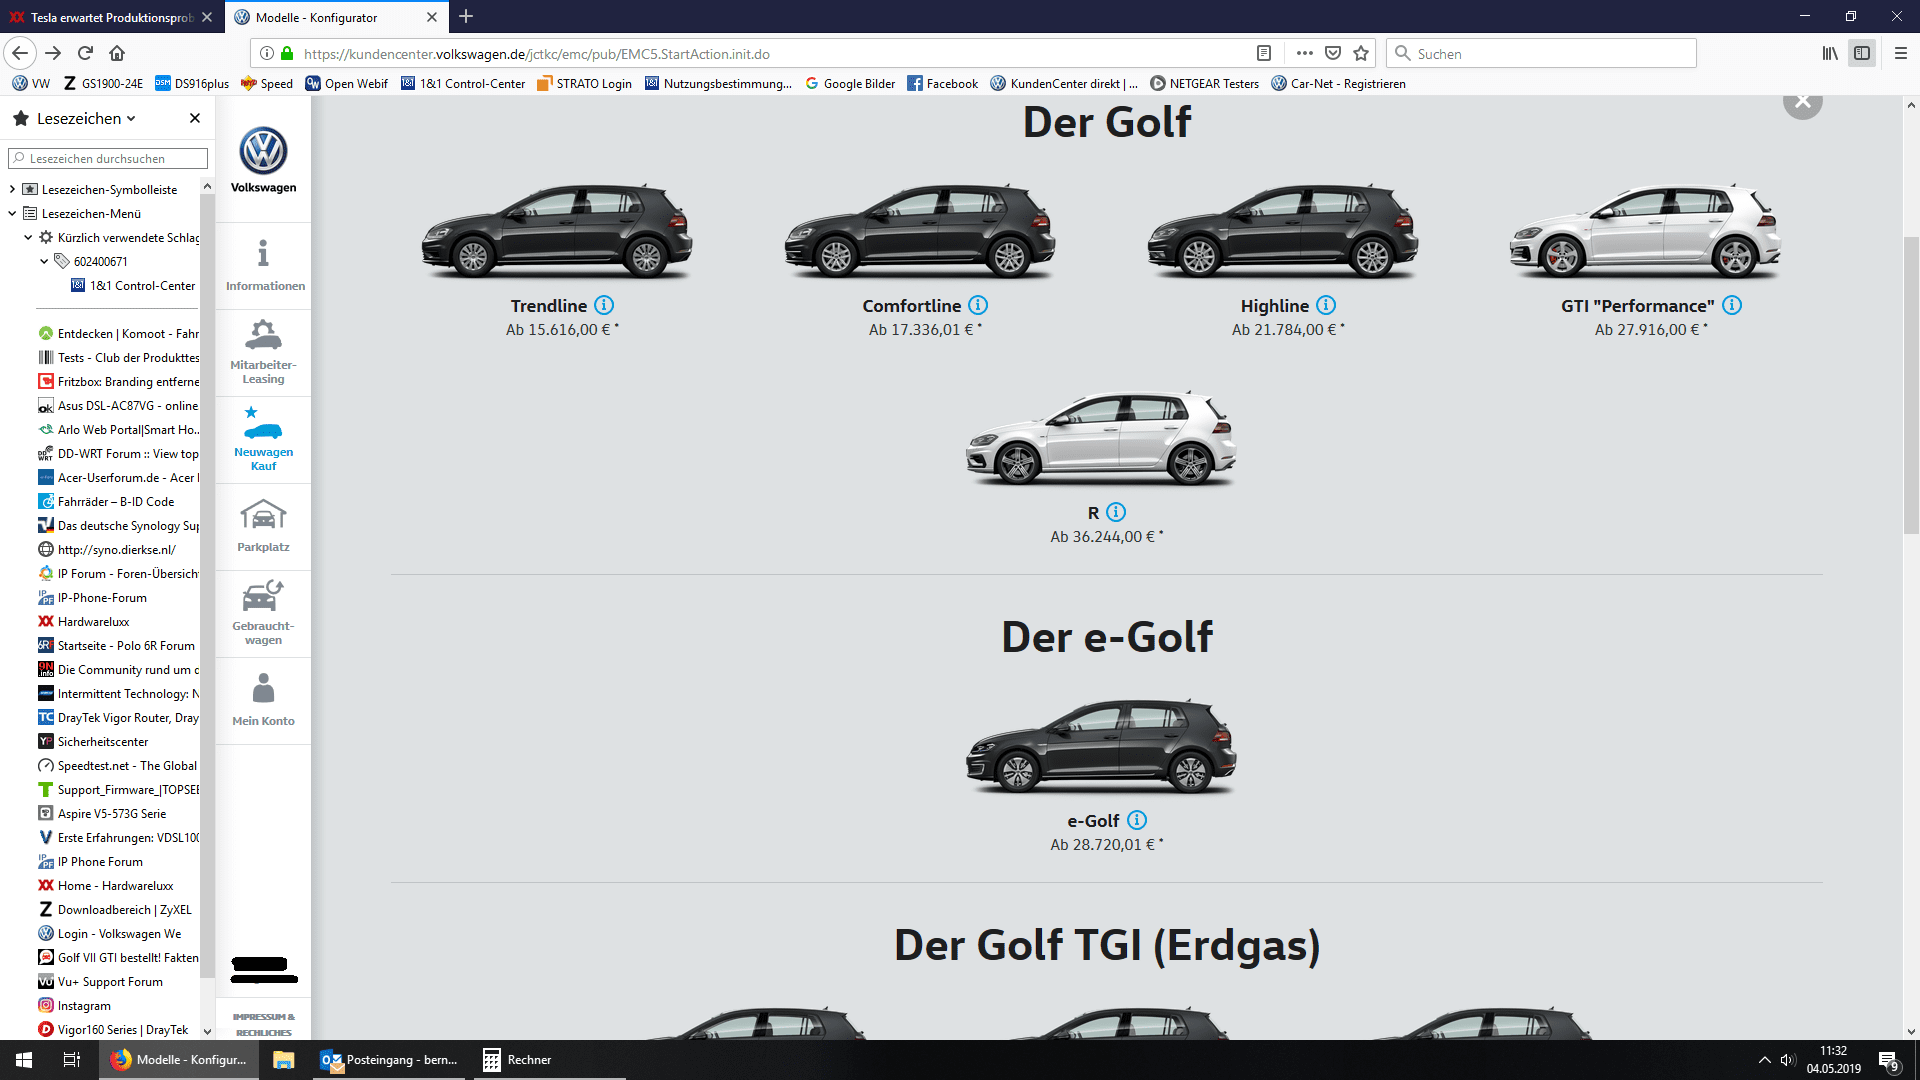Go back to previous page

pyautogui.click(x=20, y=53)
